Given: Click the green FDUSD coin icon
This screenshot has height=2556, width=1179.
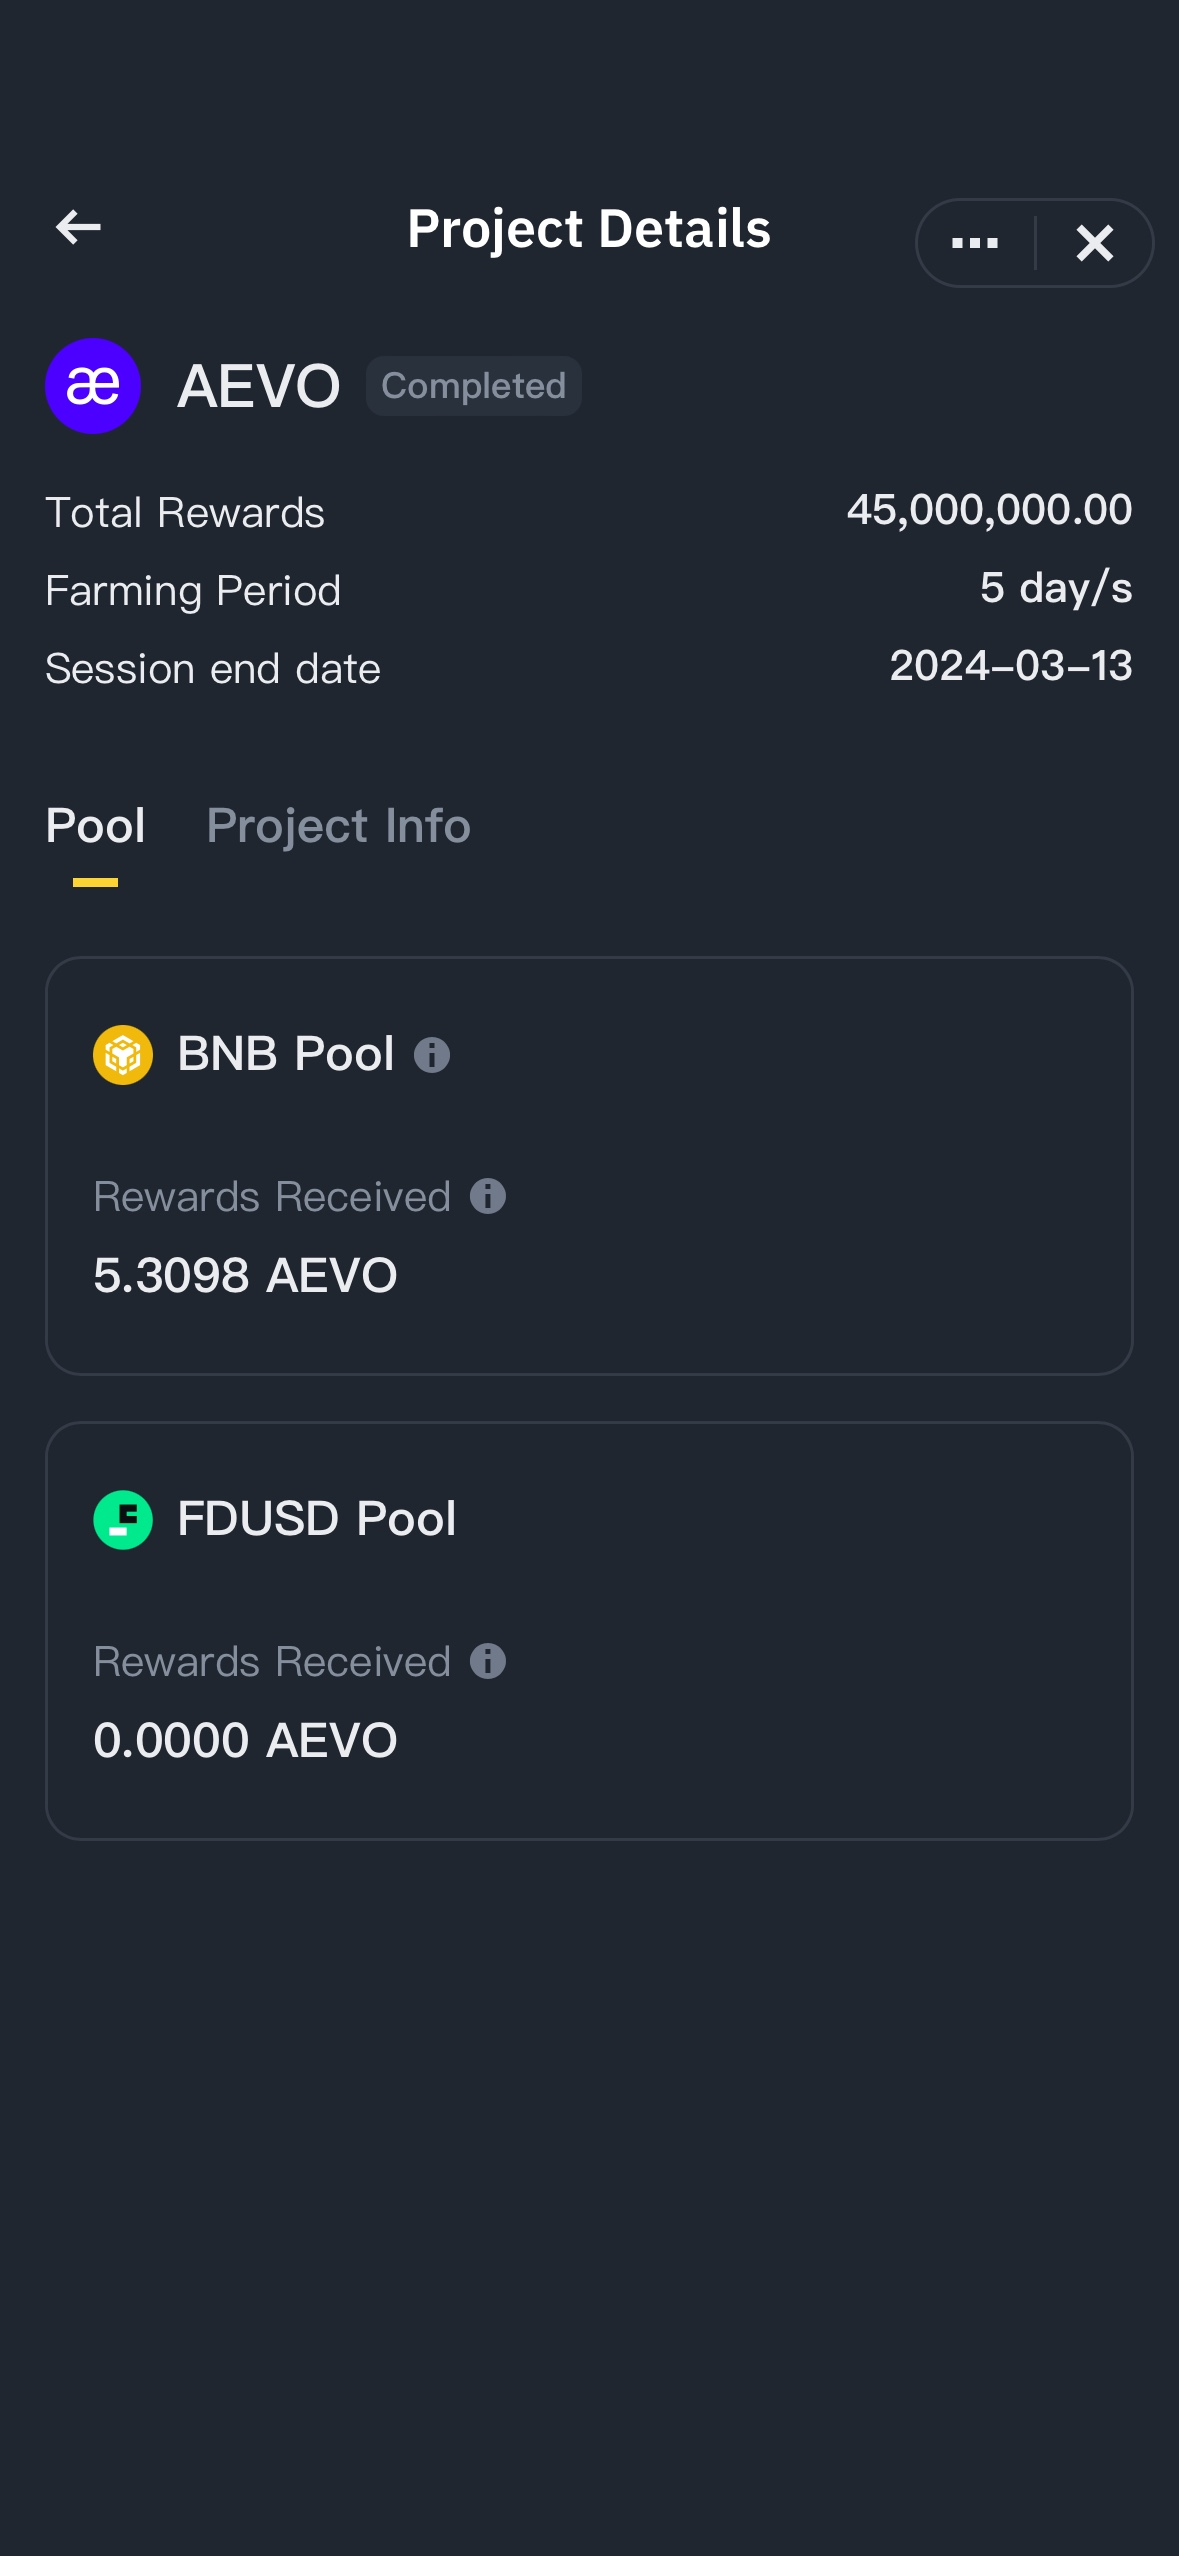Looking at the screenshot, I should [x=123, y=1520].
